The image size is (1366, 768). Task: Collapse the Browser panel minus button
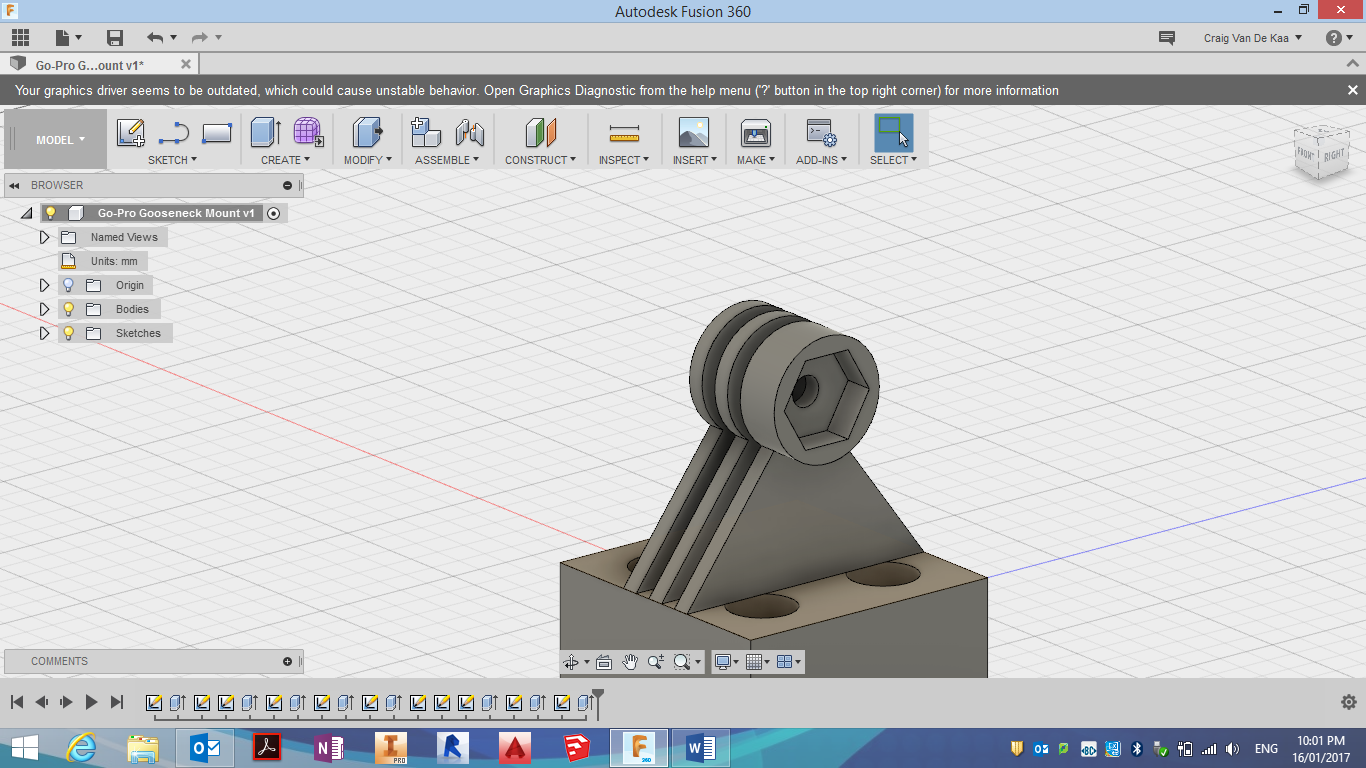point(288,185)
